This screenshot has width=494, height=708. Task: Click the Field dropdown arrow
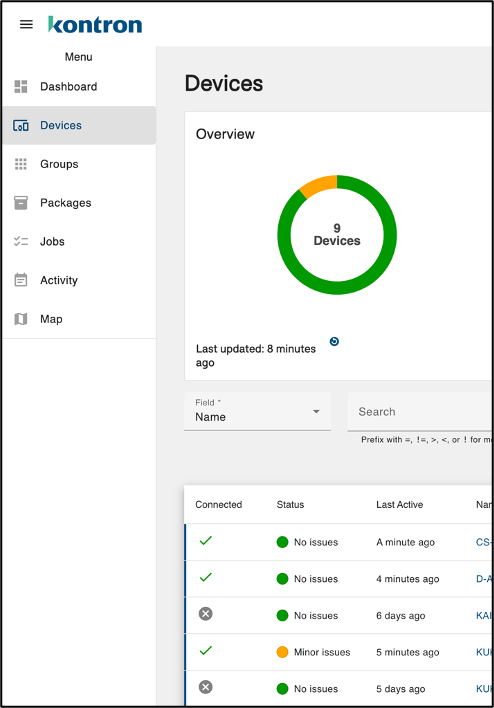(x=316, y=411)
